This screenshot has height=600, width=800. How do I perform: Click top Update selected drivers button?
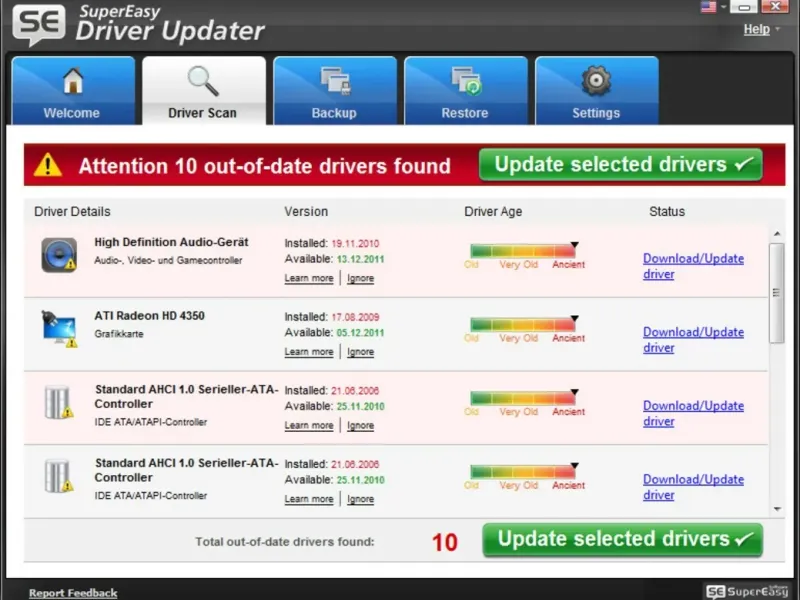point(621,164)
